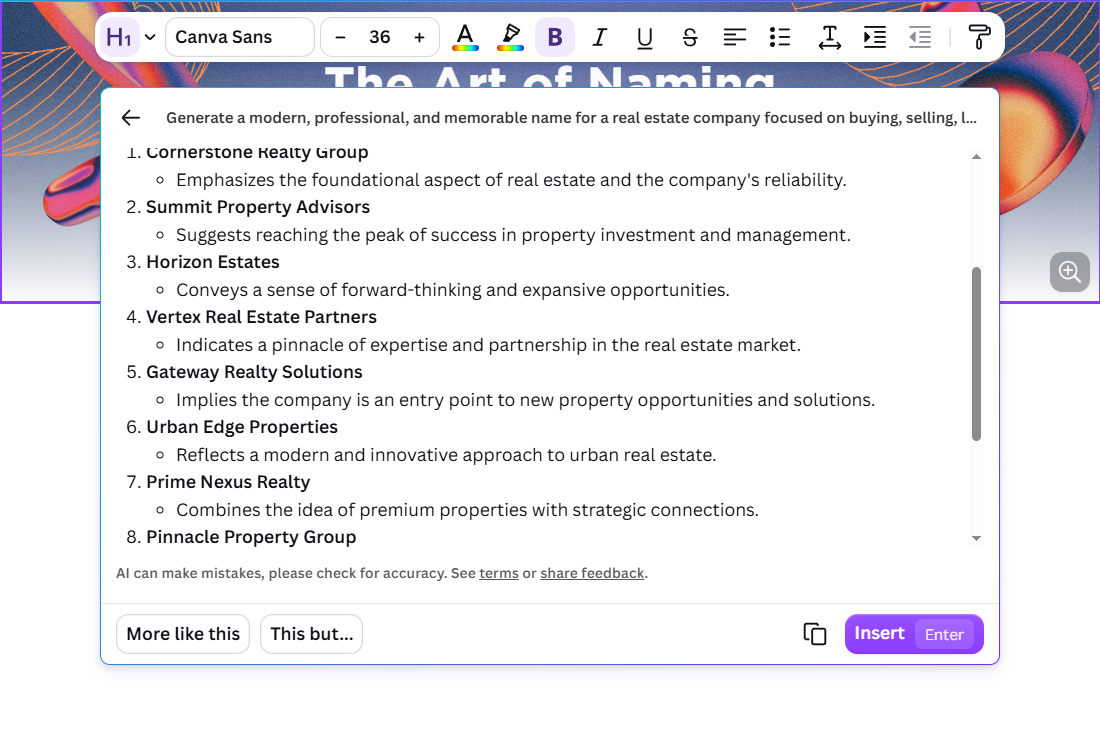The width and height of the screenshot is (1100, 735).
Task: Decrease font size with minus button
Action: pos(340,37)
